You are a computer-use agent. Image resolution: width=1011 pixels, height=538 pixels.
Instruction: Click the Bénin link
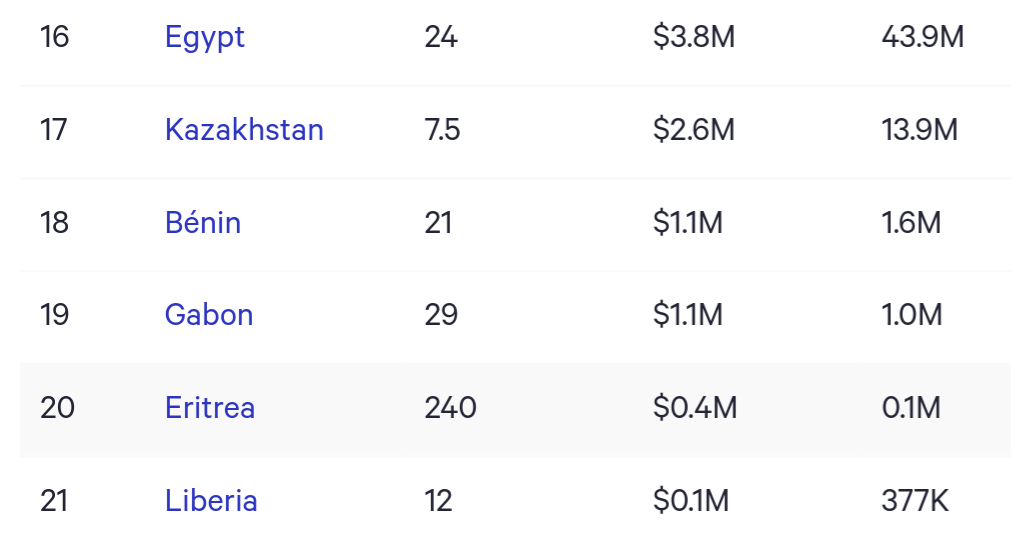203,222
